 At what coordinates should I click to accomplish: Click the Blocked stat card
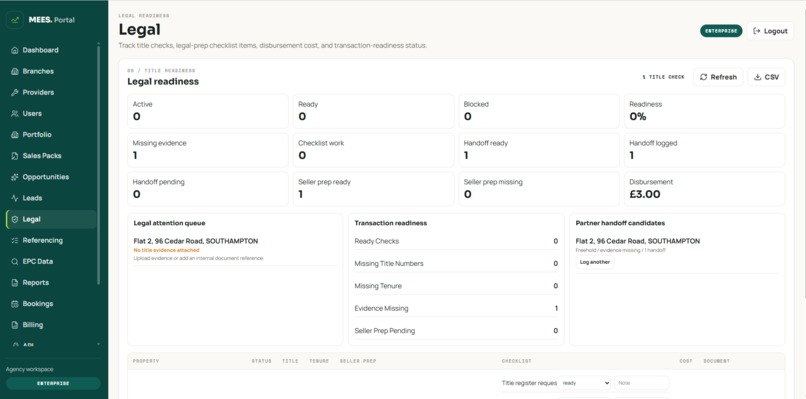tap(539, 111)
